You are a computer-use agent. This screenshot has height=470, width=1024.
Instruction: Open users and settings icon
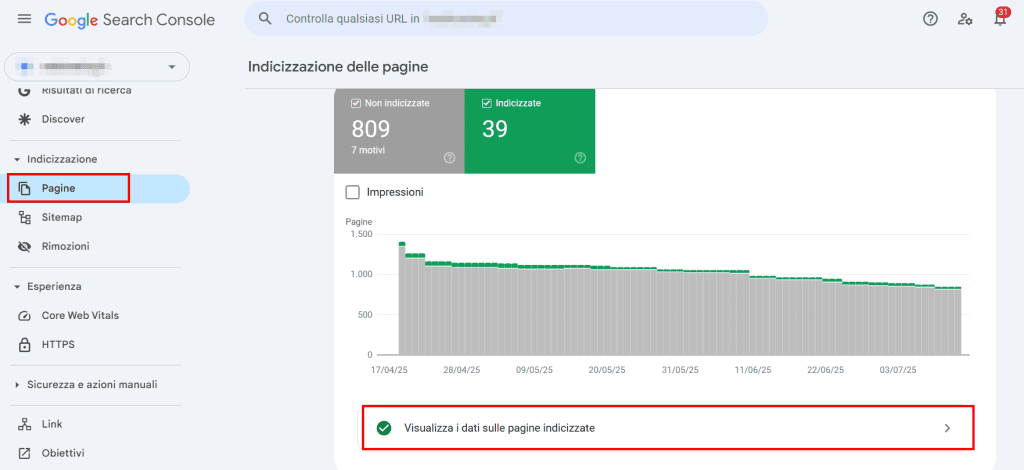point(965,19)
